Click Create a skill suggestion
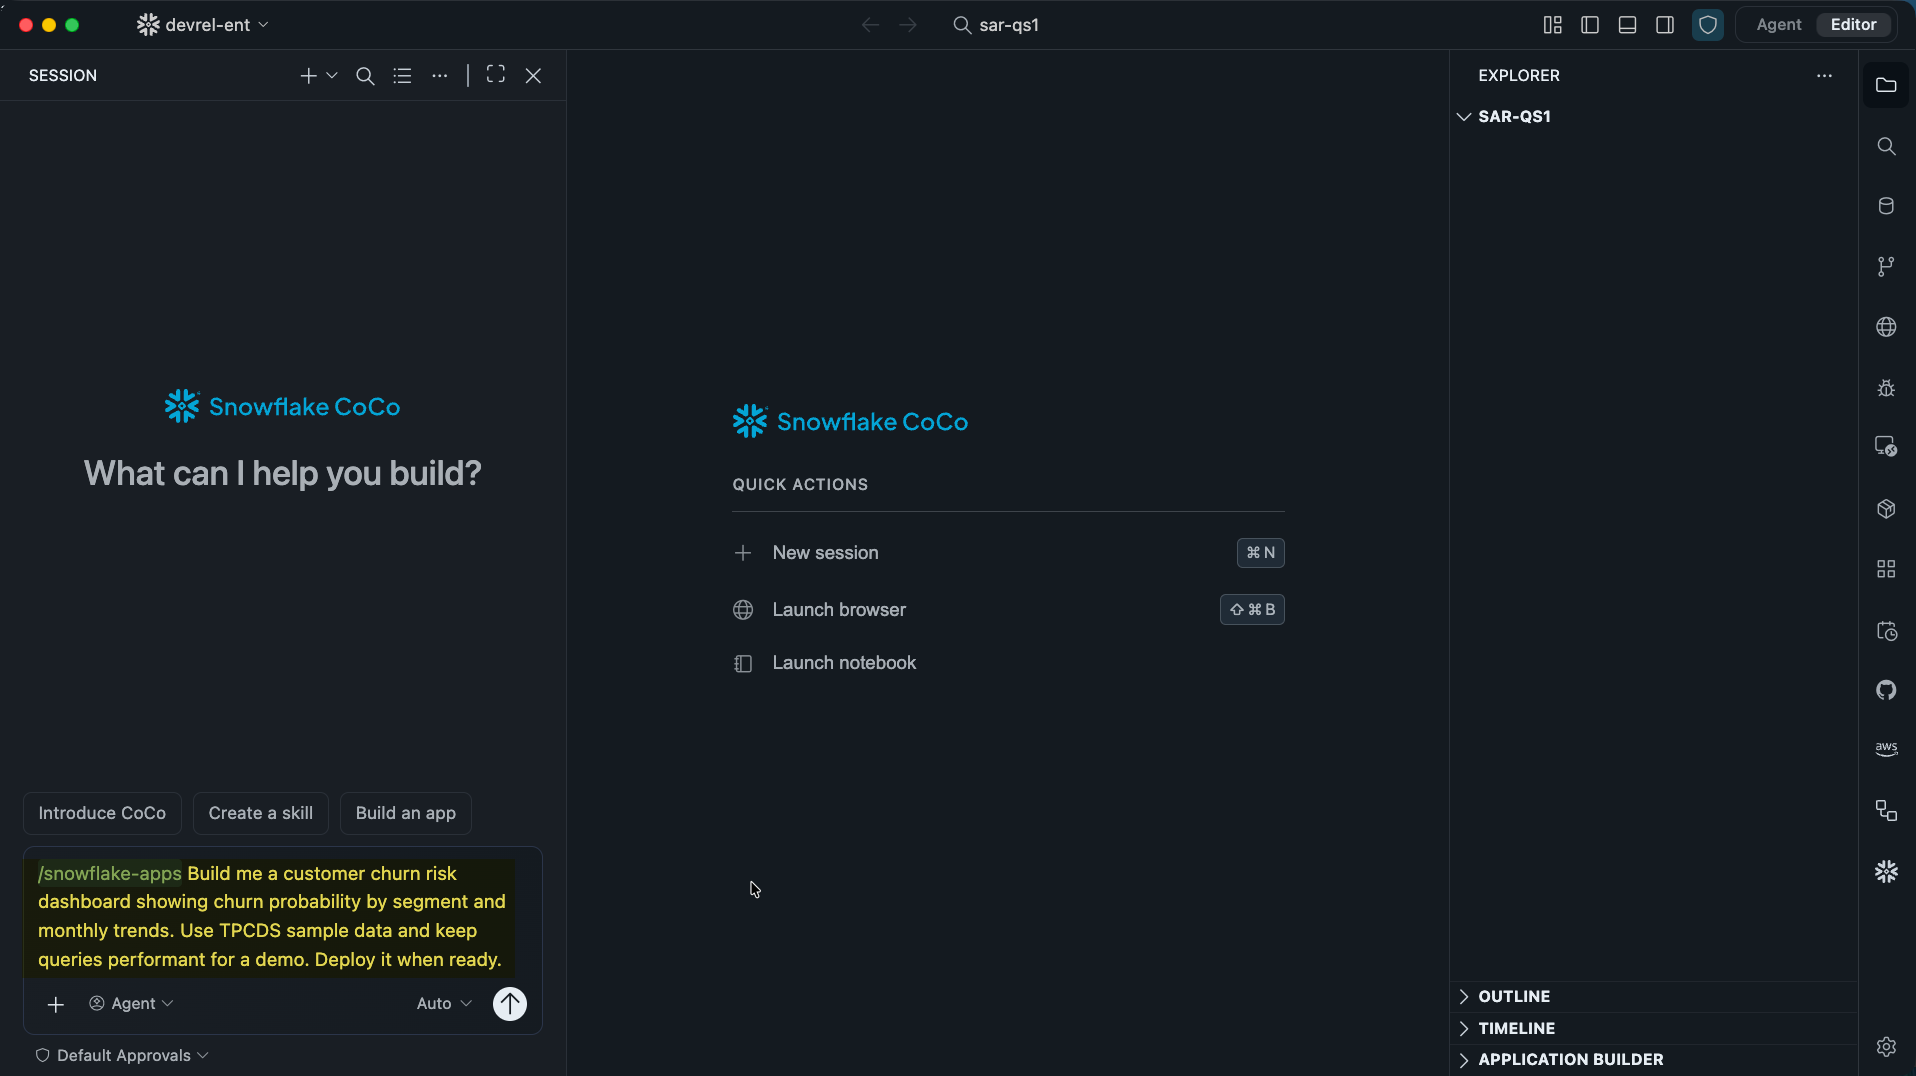Screen dimensions: 1916x1076 (x=261, y=814)
